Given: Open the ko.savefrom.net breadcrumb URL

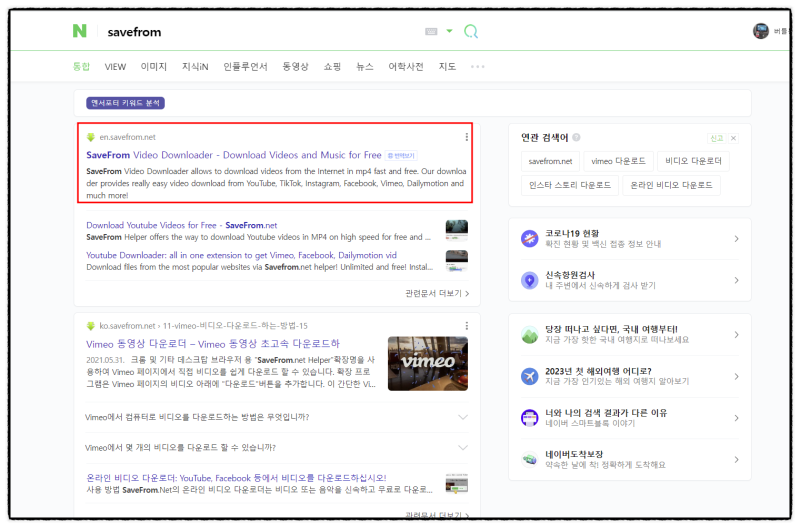Looking at the screenshot, I should click(204, 325).
